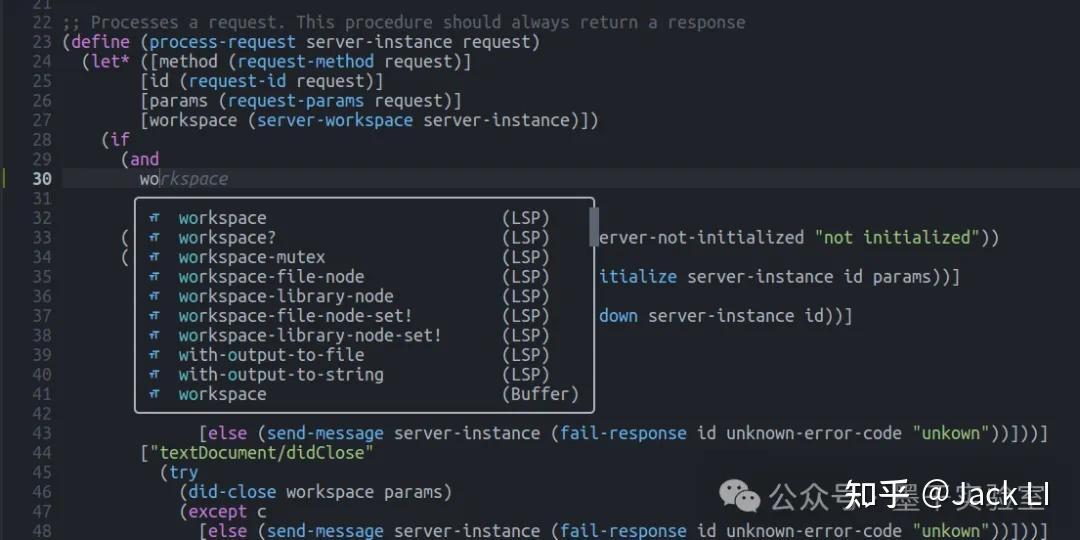
Task: Click "fail-response" on line 43
Action: click(623, 433)
